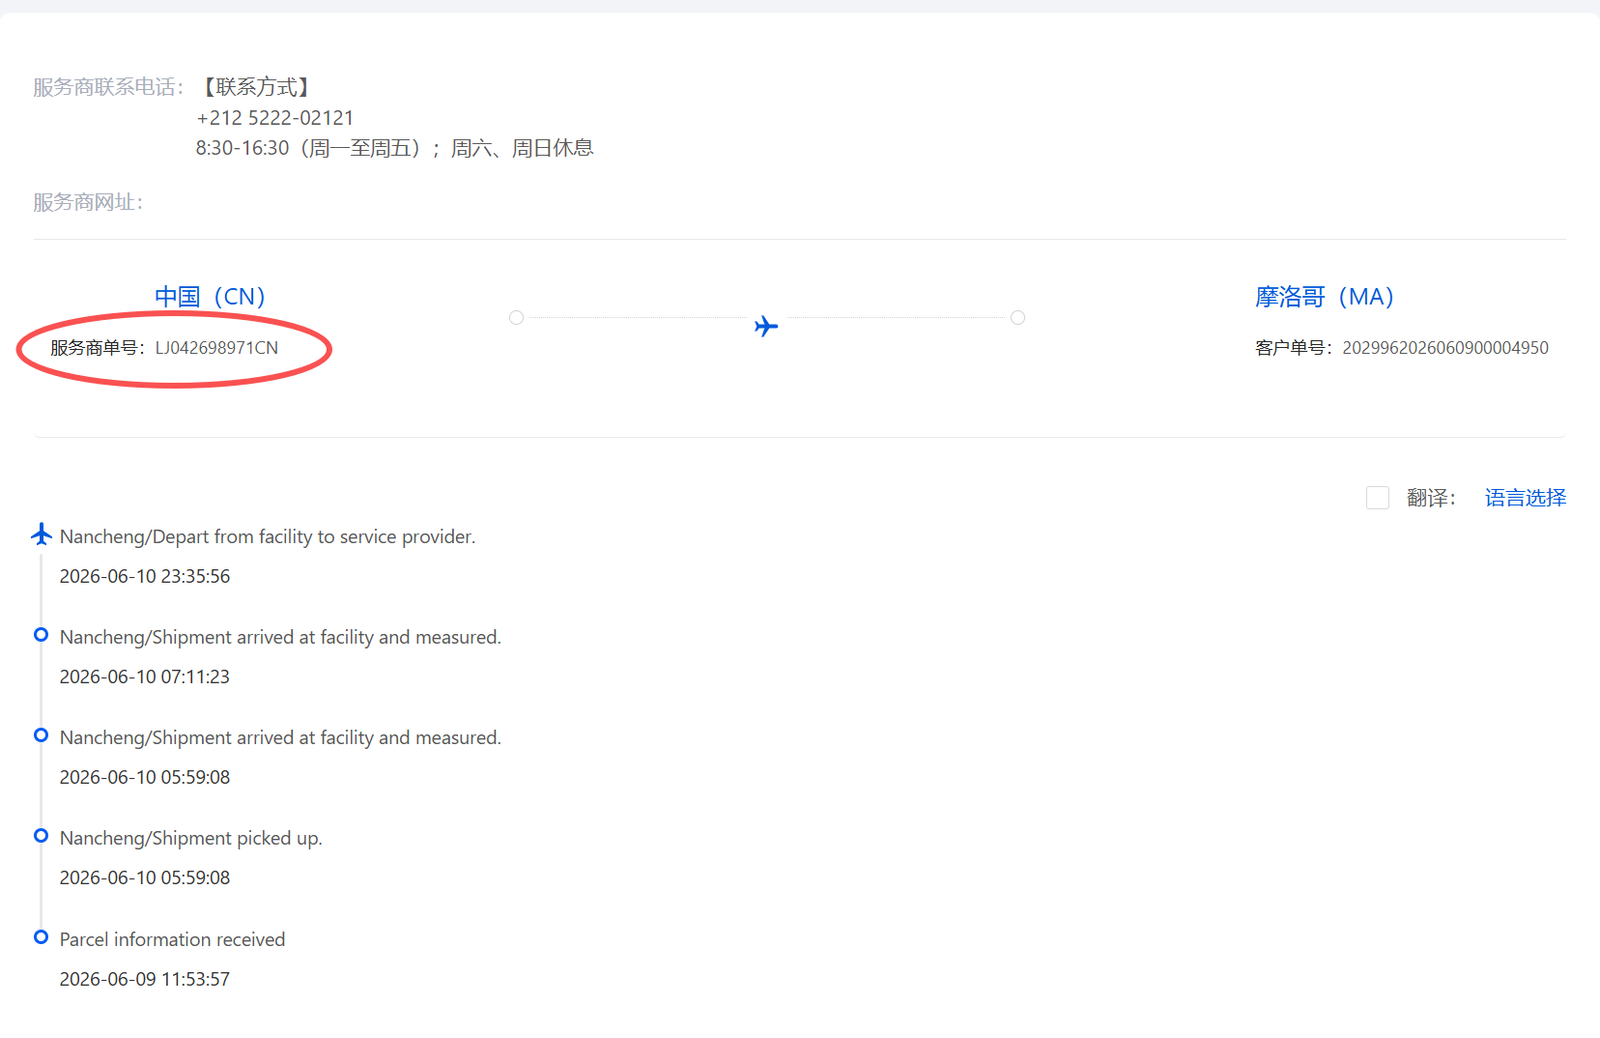Click 'Nancheng/Shipment picked up.' entry
This screenshot has height=1038, width=1600.
click(x=191, y=838)
